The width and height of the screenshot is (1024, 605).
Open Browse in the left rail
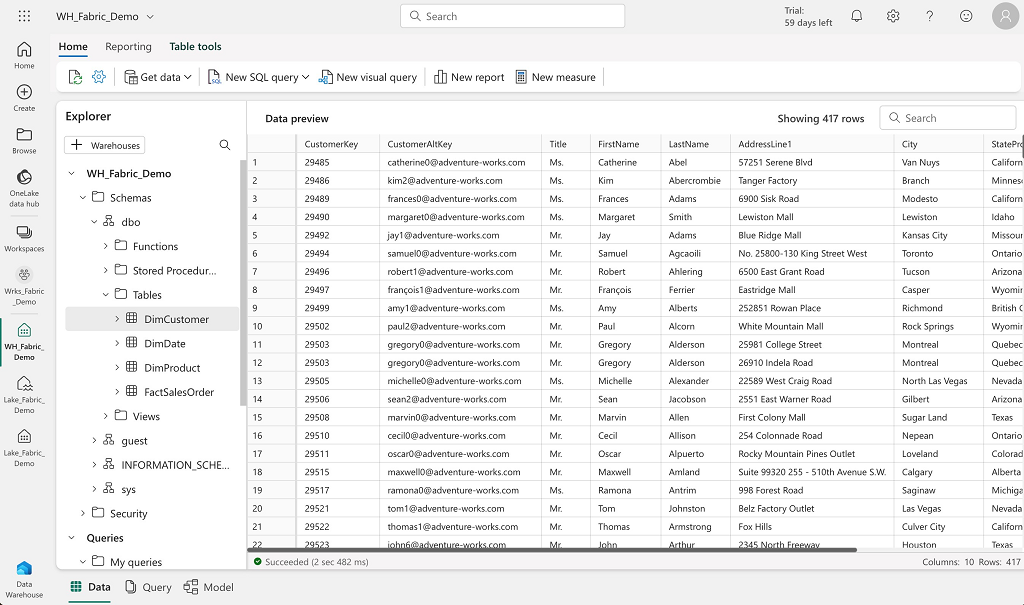click(24, 140)
